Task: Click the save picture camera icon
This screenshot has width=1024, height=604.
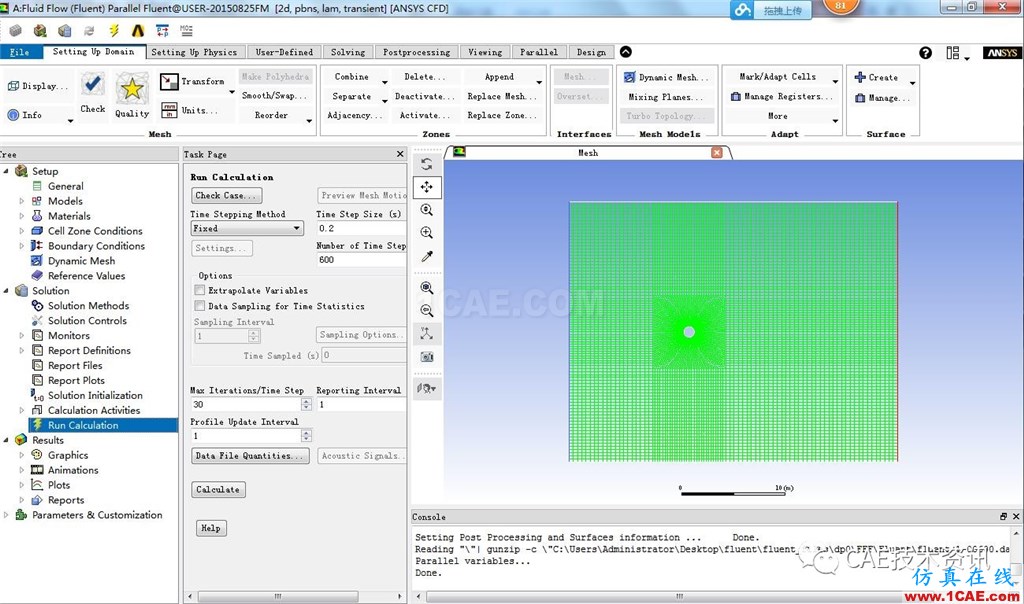Action: coord(426,357)
